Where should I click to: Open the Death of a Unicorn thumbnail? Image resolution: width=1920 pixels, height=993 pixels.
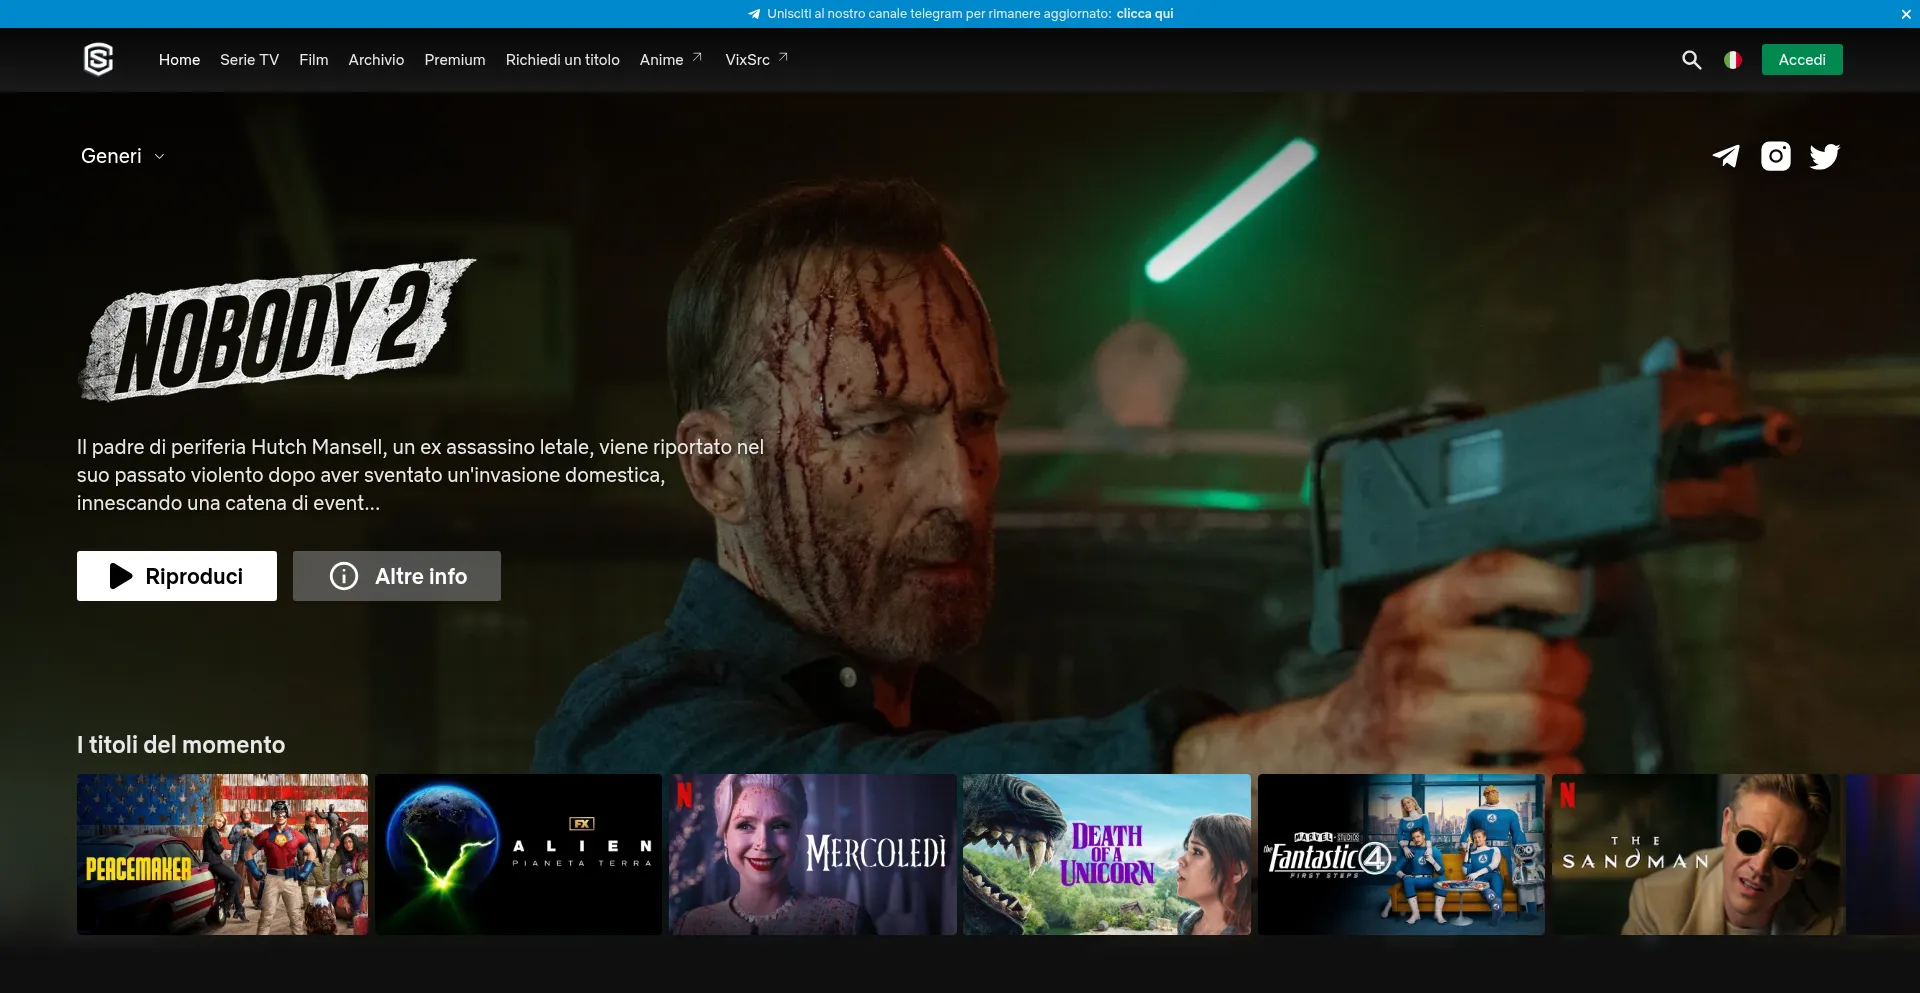[1107, 854]
